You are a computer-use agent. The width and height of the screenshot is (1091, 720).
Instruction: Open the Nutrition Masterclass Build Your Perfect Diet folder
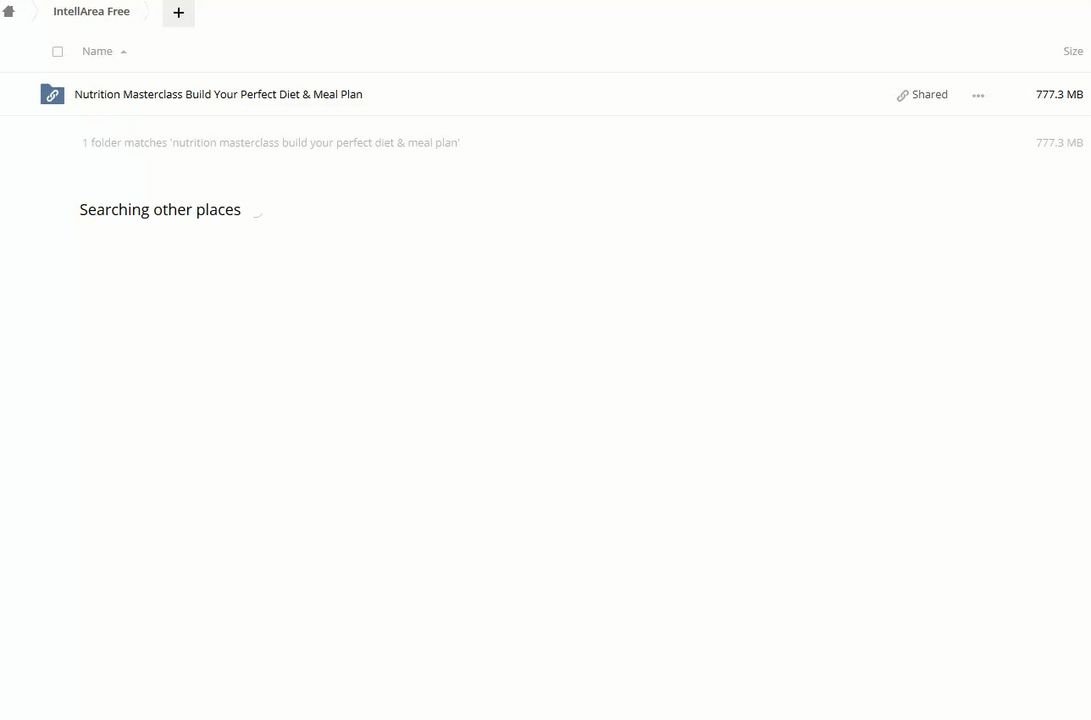tap(218, 94)
